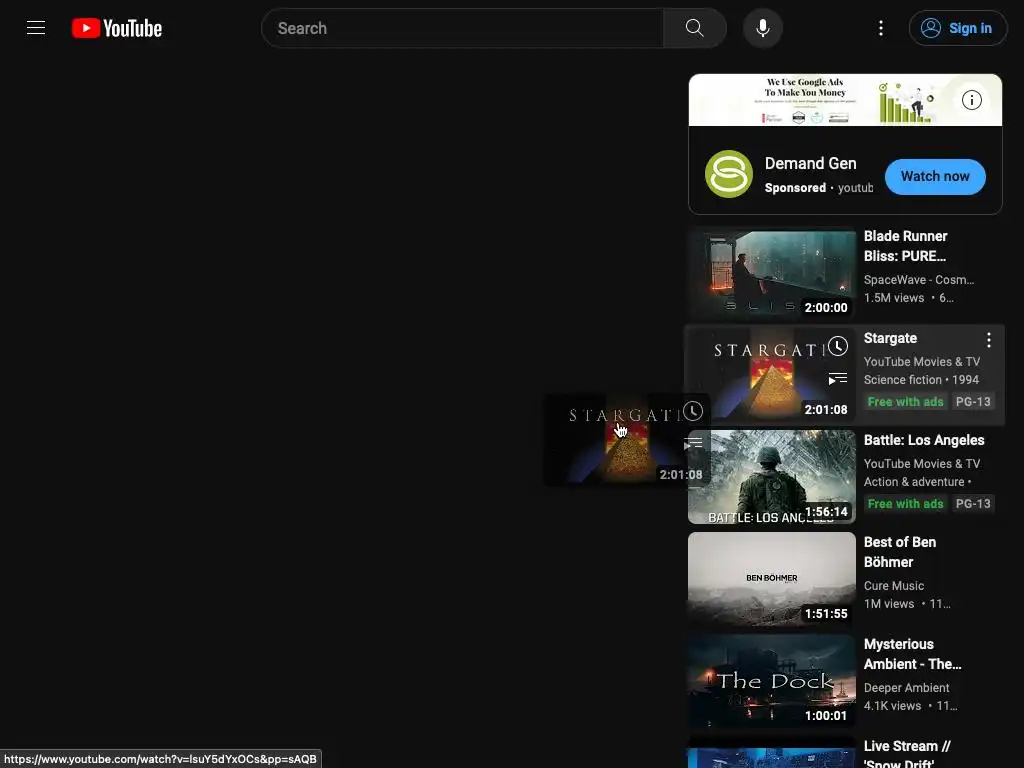1024x768 pixels.
Task: Open the Stargate thumbnail in sidebar
Action: click(771, 375)
